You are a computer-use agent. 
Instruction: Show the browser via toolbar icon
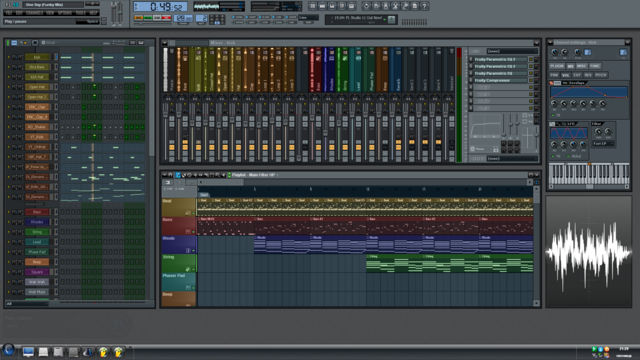click(x=342, y=6)
